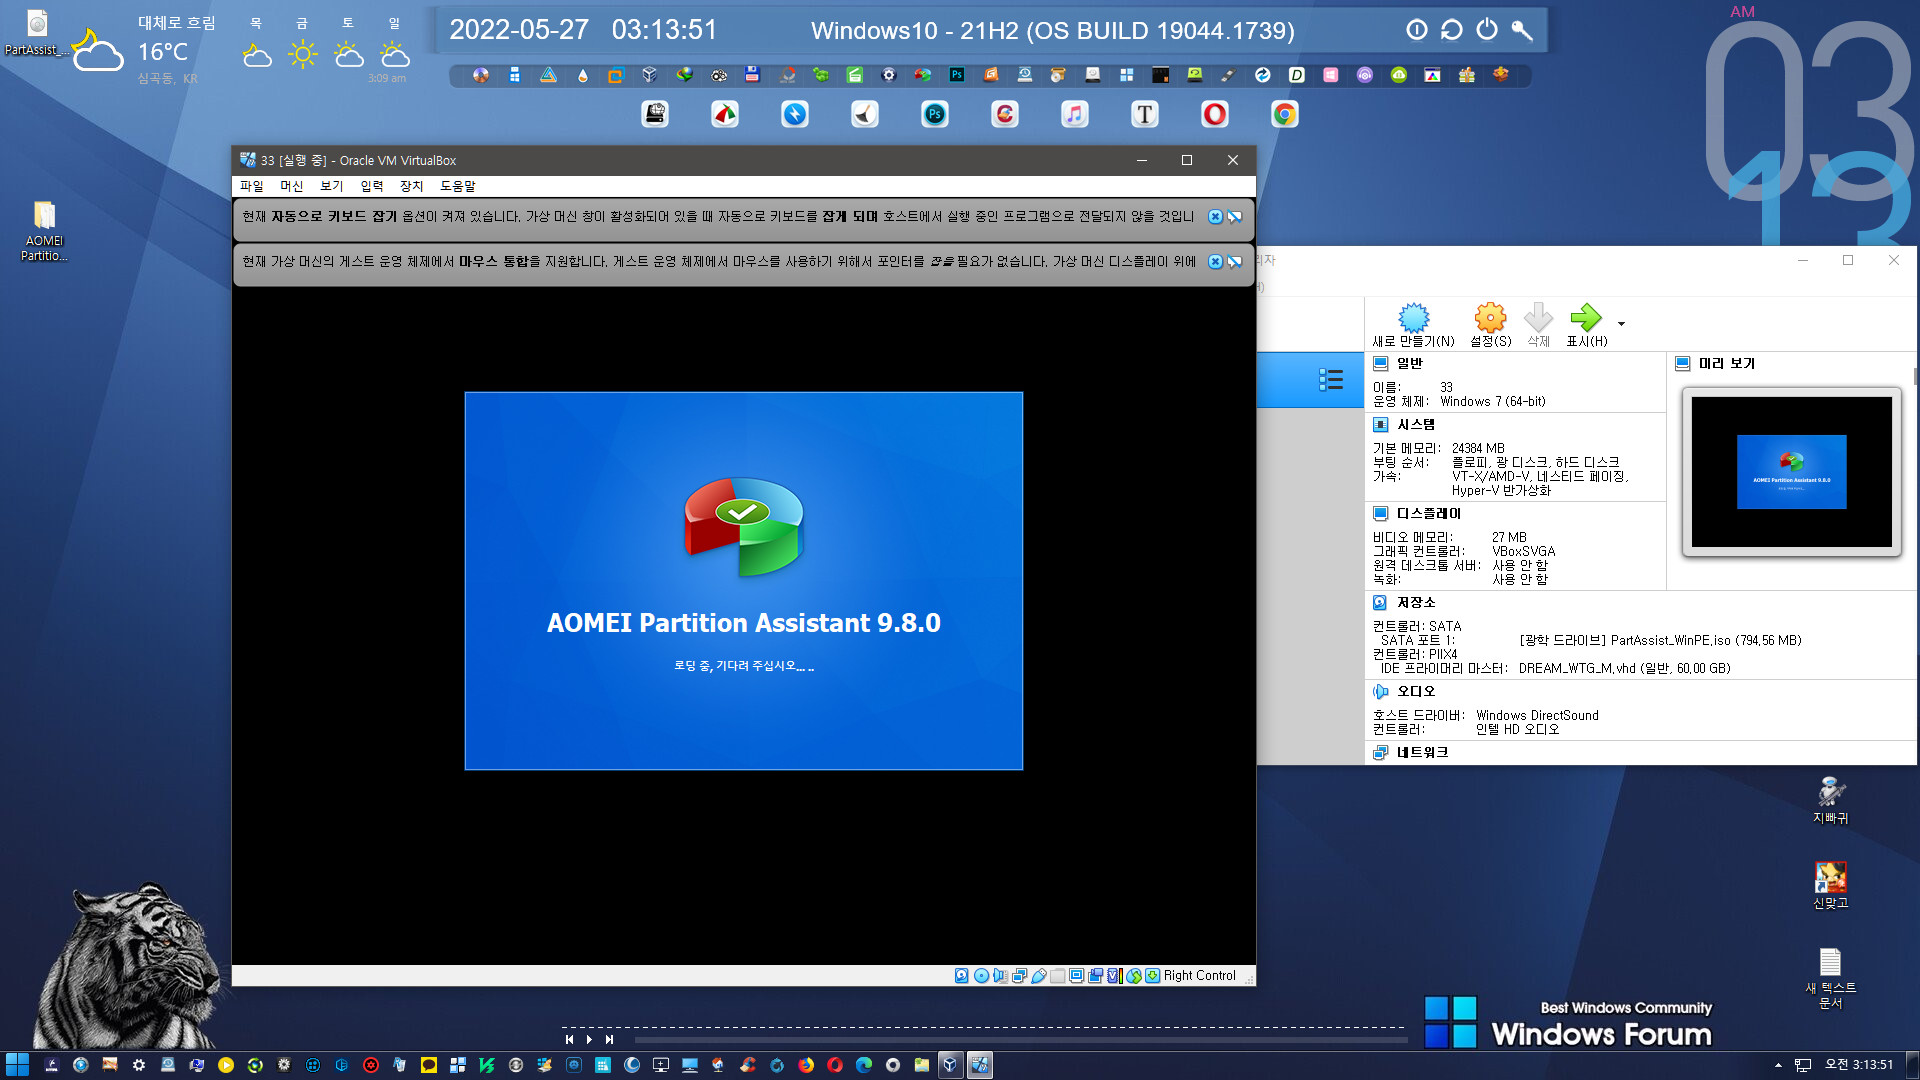The height and width of the screenshot is (1080, 1920).
Task: Click the Windows Start button
Action: [17, 1065]
